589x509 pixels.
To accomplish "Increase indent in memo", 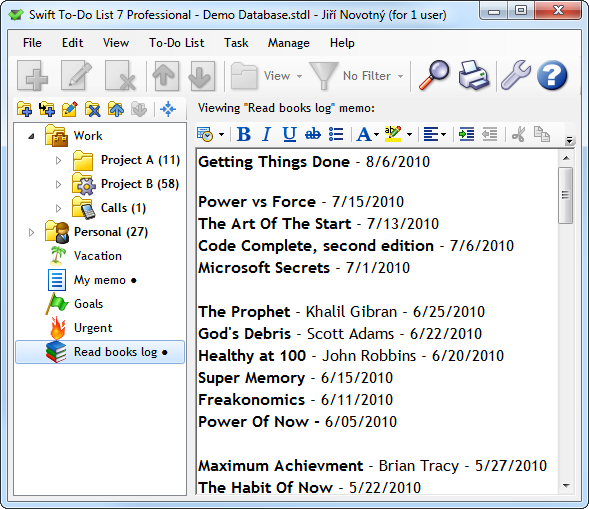I will [467, 134].
